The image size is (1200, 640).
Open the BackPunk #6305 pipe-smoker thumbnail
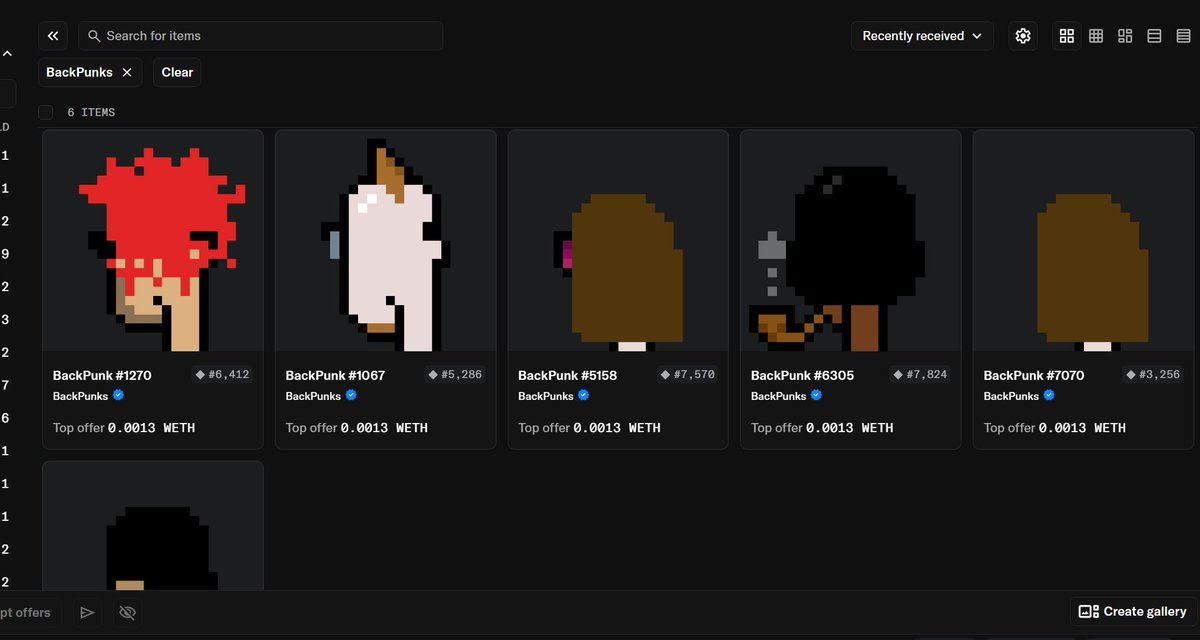click(x=851, y=240)
